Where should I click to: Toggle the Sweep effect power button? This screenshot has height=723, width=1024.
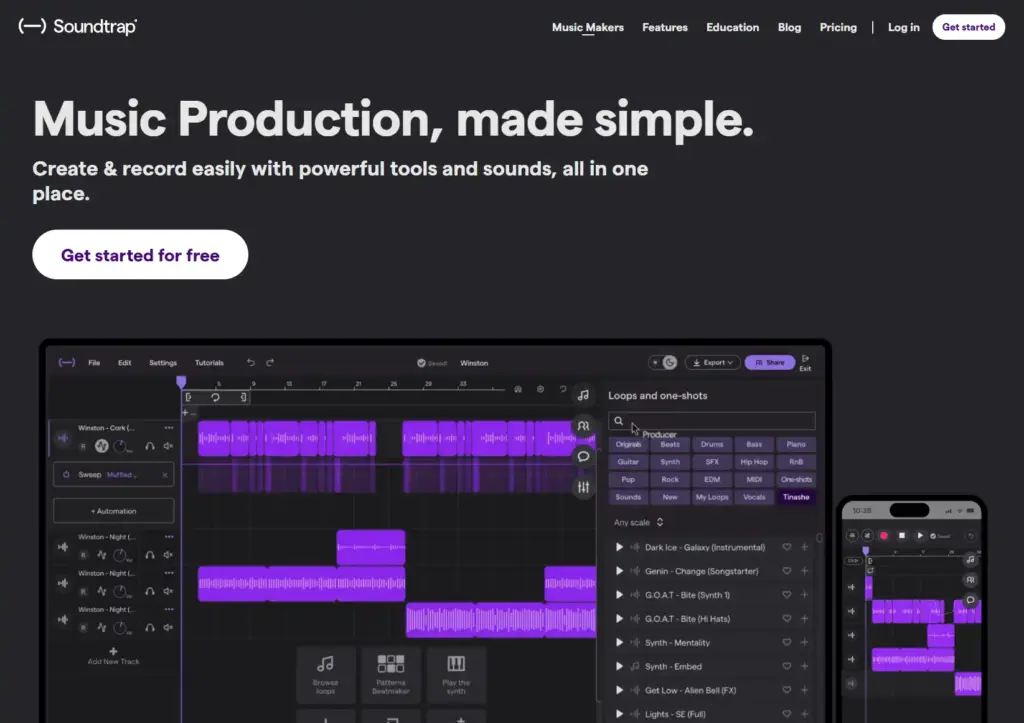(66, 475)
